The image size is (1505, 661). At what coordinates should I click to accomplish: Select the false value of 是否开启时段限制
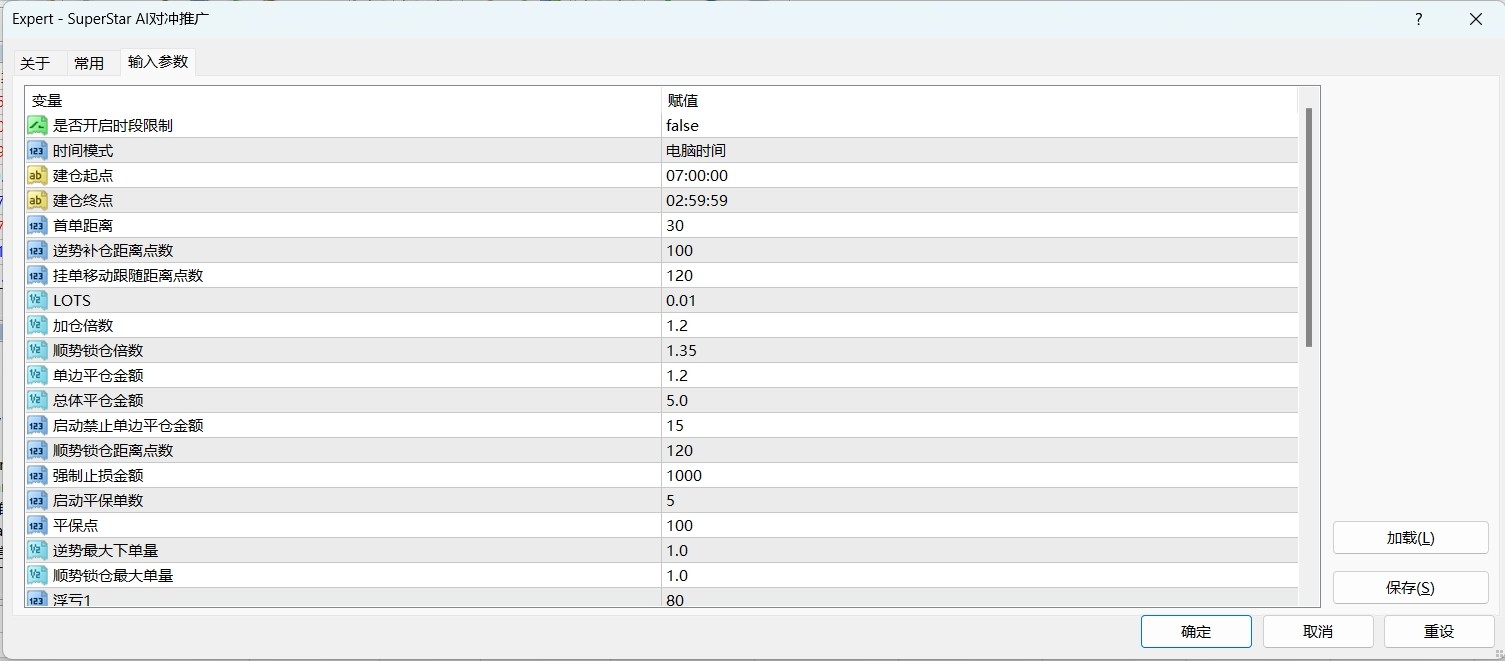click(682, 125)
